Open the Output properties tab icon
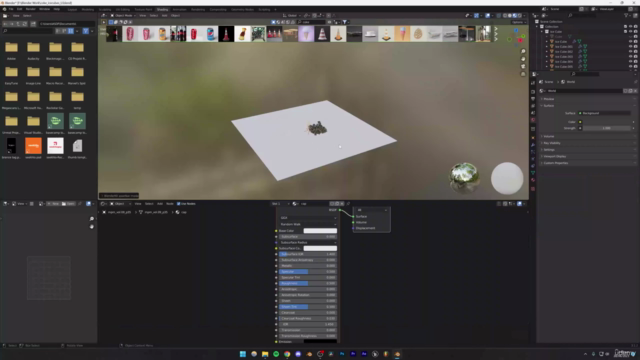 click(533, 99)
